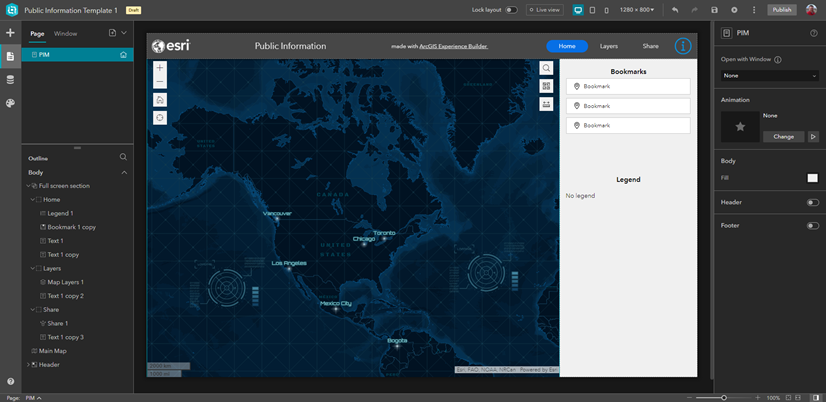Image resolution: width=826 pixels, height=402 pixels.
Task: Toggle the Lock layout switch
Action: coord(511,10)
